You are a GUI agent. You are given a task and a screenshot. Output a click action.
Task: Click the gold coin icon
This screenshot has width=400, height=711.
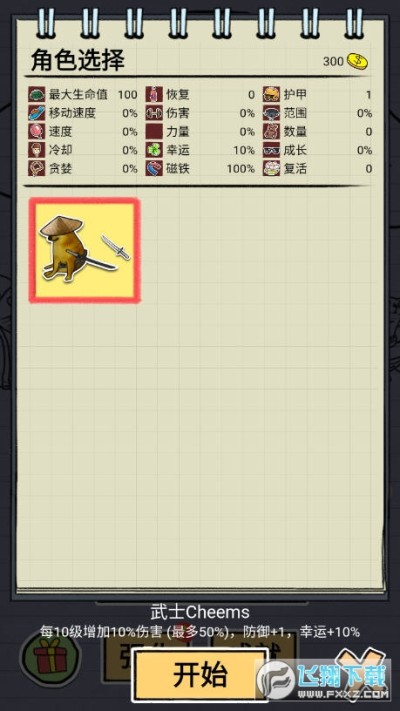click(357, 61)
